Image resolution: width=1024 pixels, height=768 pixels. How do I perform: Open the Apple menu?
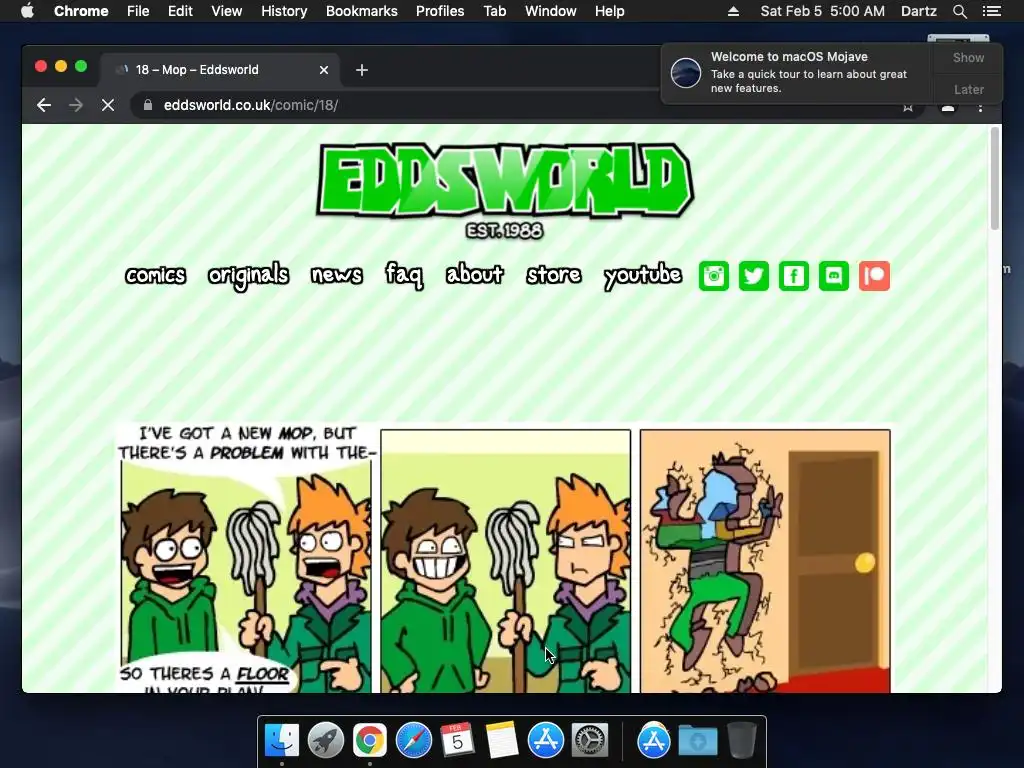tap(27, 11)
